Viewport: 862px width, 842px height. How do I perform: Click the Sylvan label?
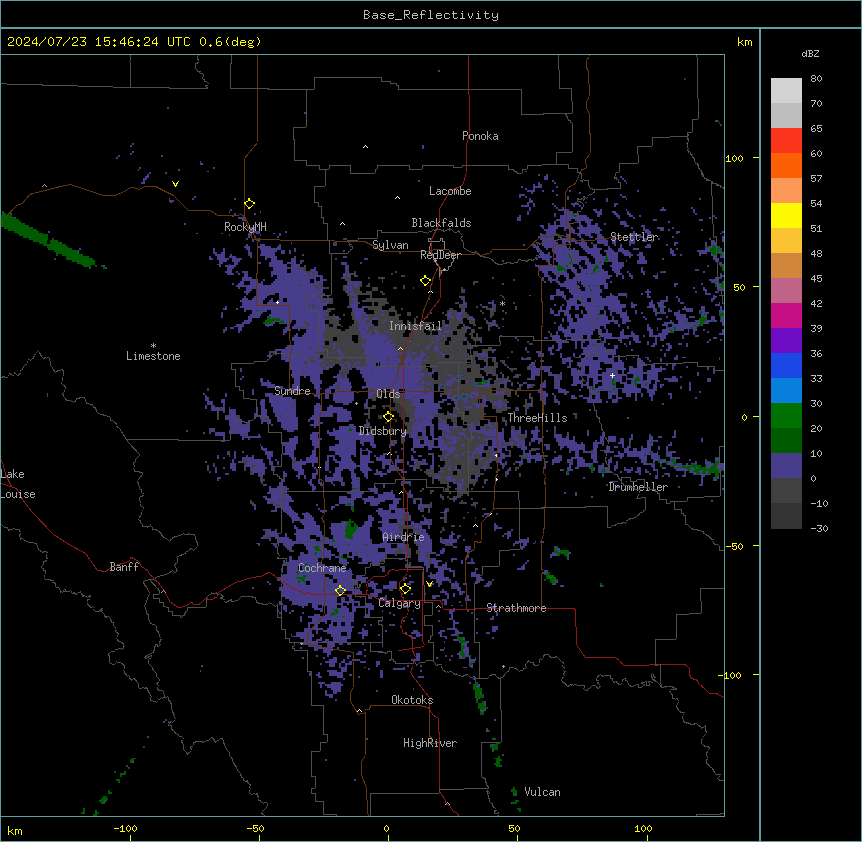(390, 245)
